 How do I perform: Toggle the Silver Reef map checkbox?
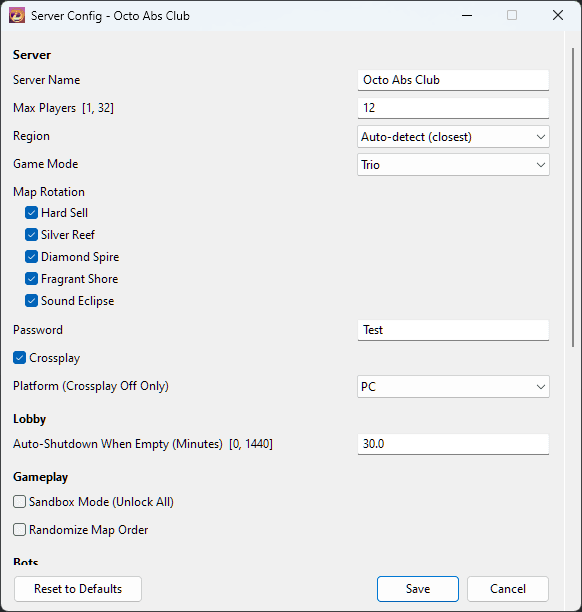point(31,235)
